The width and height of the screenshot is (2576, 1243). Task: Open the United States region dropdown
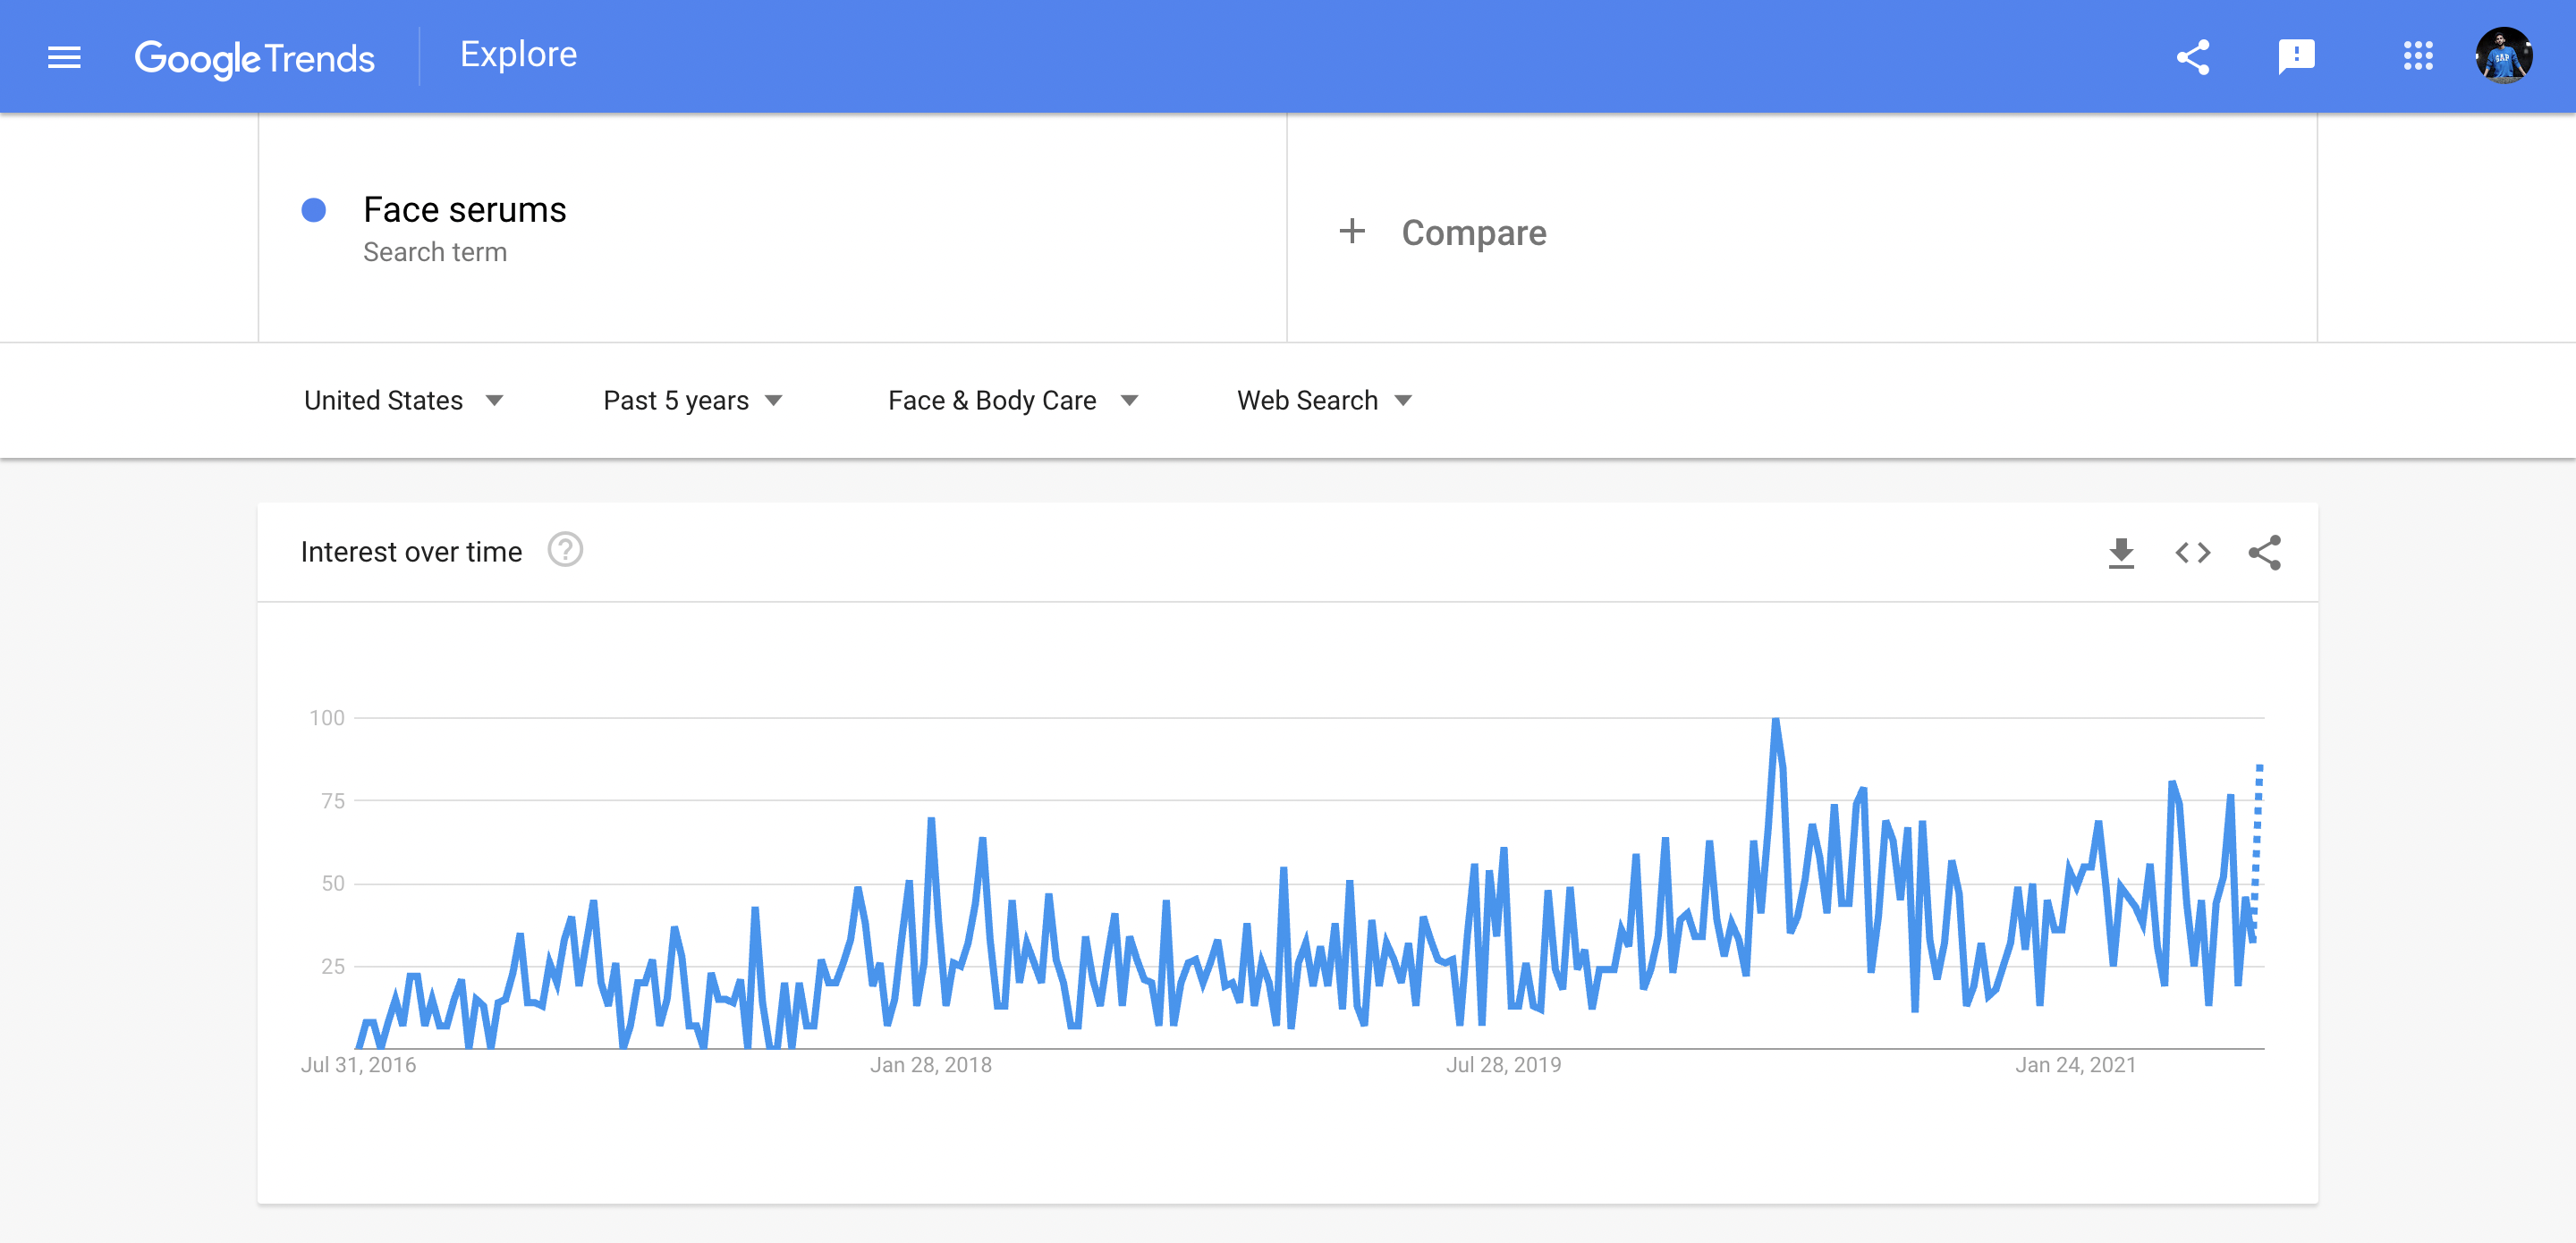coord(403,400)
